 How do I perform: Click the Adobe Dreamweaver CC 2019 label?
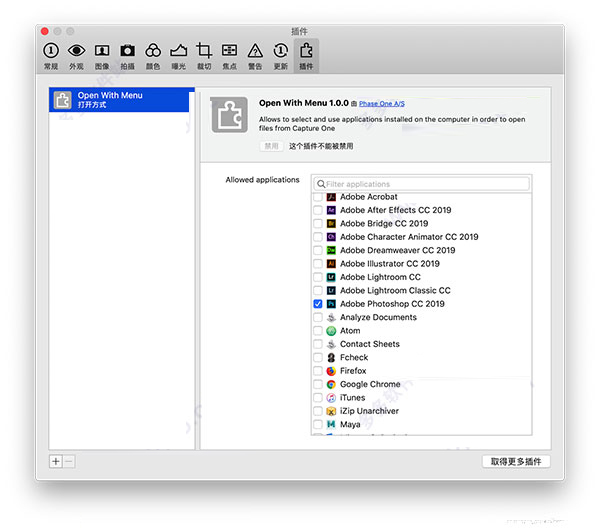pos(398,250)
